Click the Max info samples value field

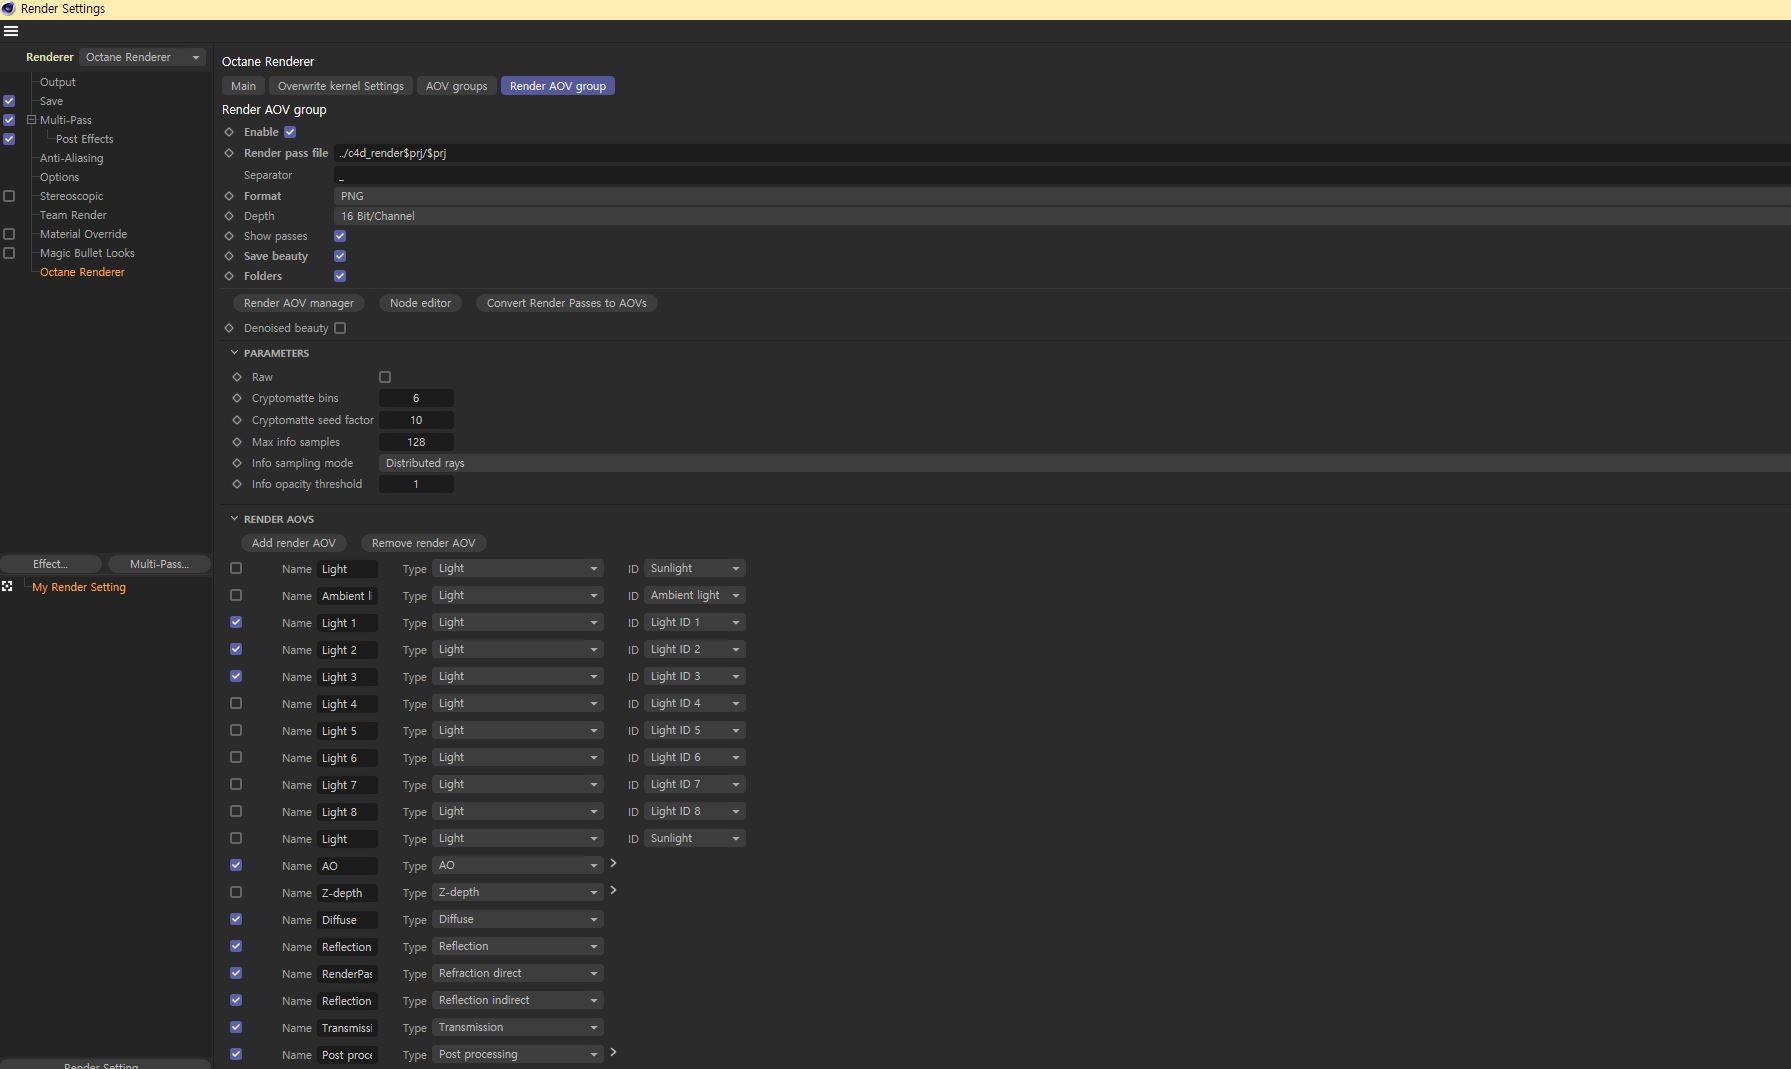[x=416, y=442]
